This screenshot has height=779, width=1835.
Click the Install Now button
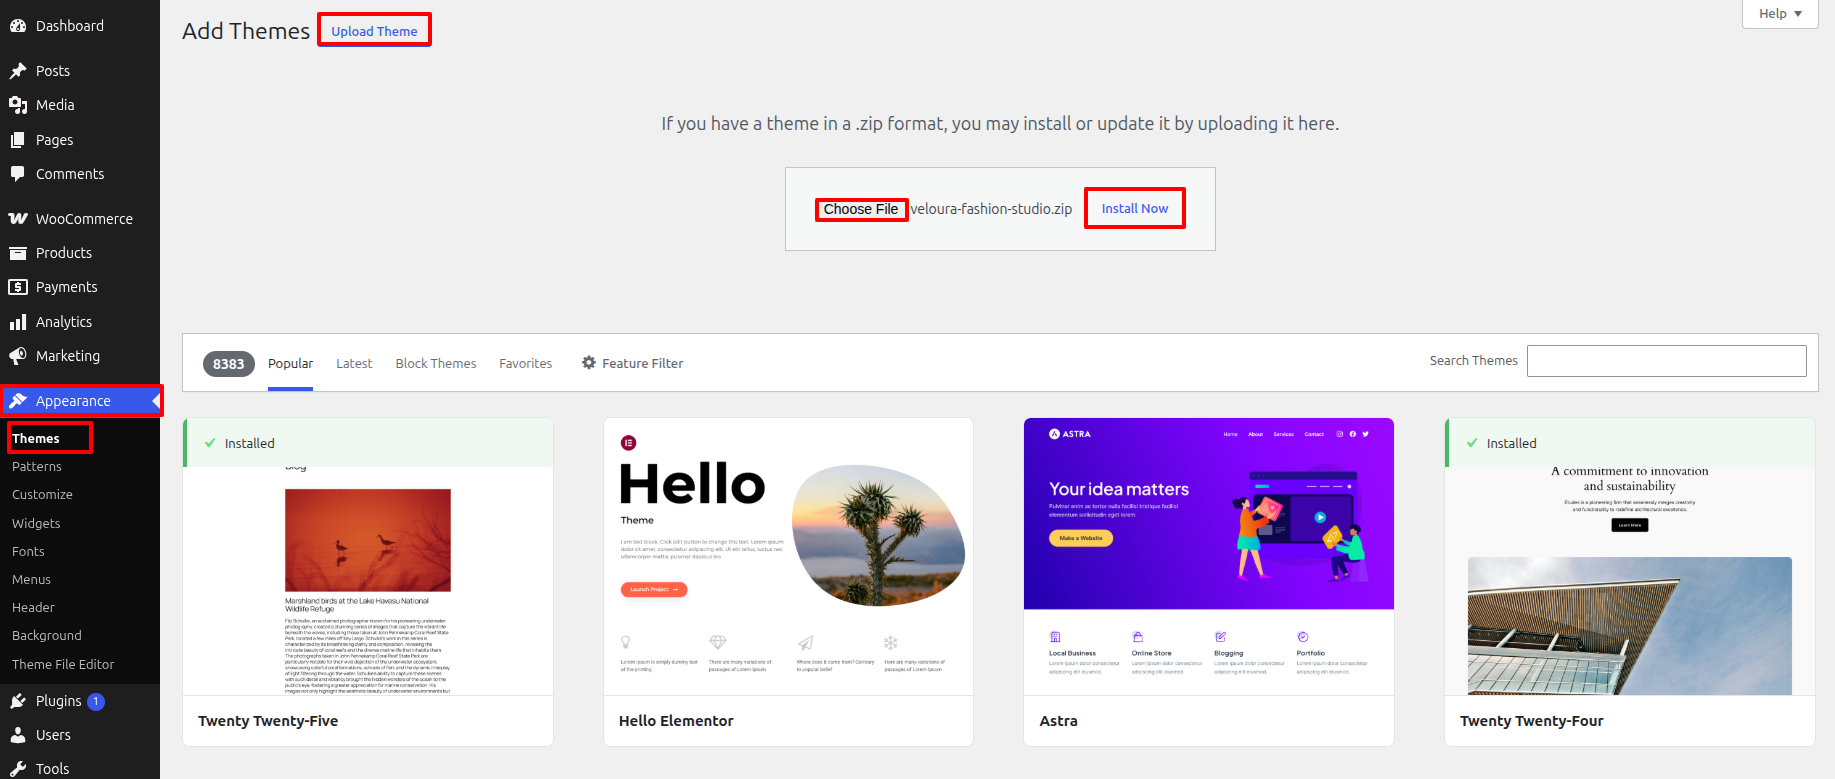click(x=1135, y=208)
